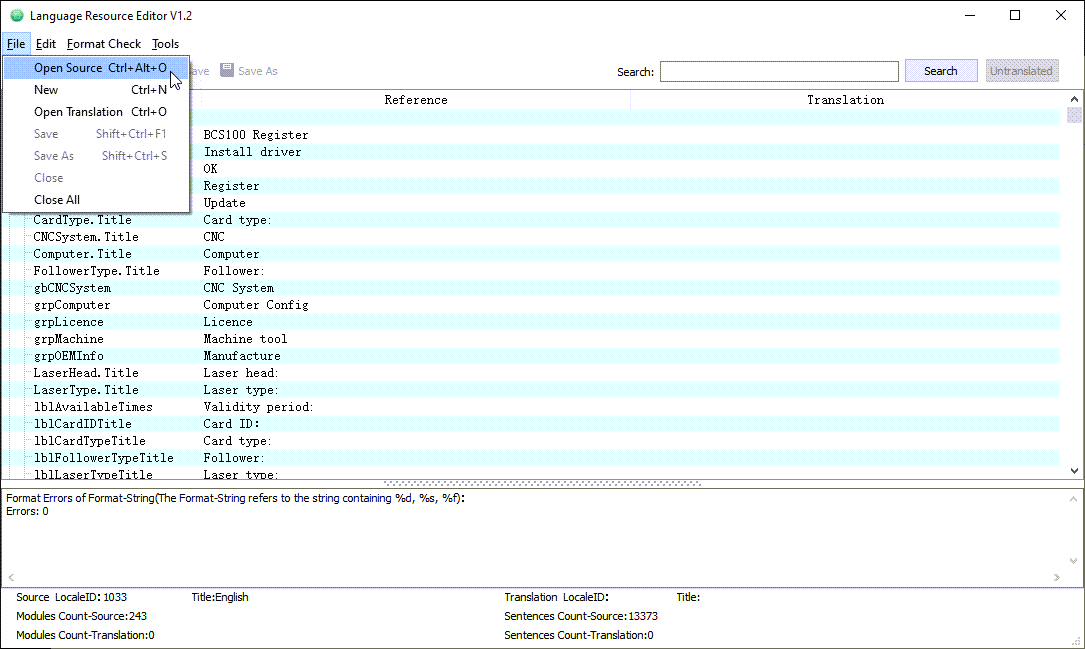Click the disabled Close menu entry
Image resolution: width=1085 pixels, height=649 pixels.
tap(95, 178)
